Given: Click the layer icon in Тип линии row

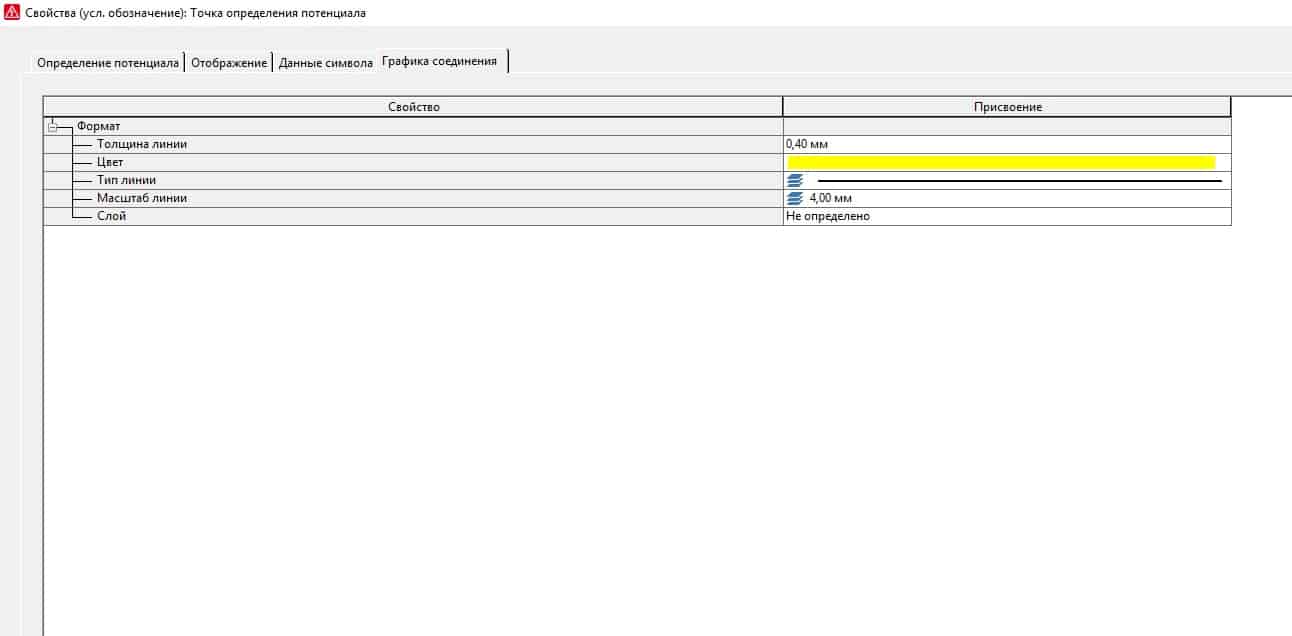Looking at the screenshot, I should tap(795, 180).
